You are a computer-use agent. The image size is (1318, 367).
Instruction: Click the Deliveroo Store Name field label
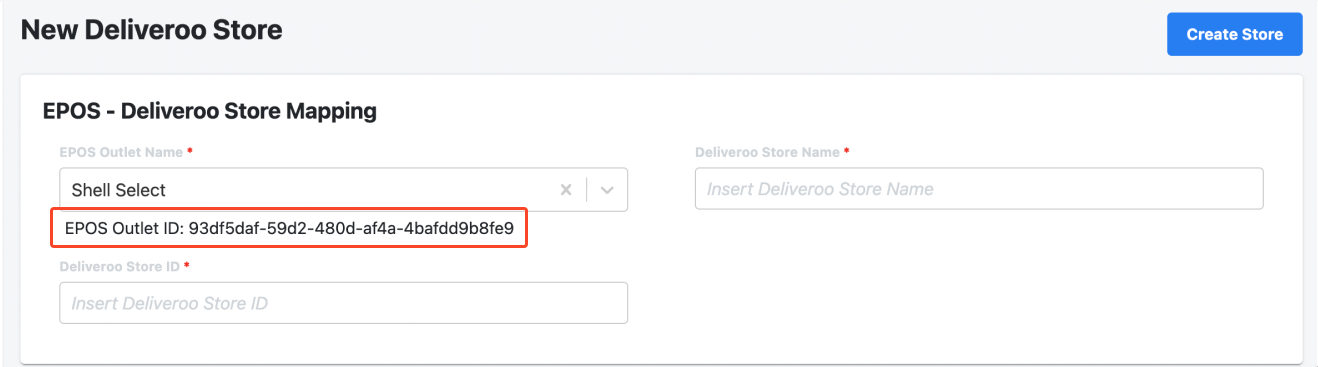(x=767, y=153)
